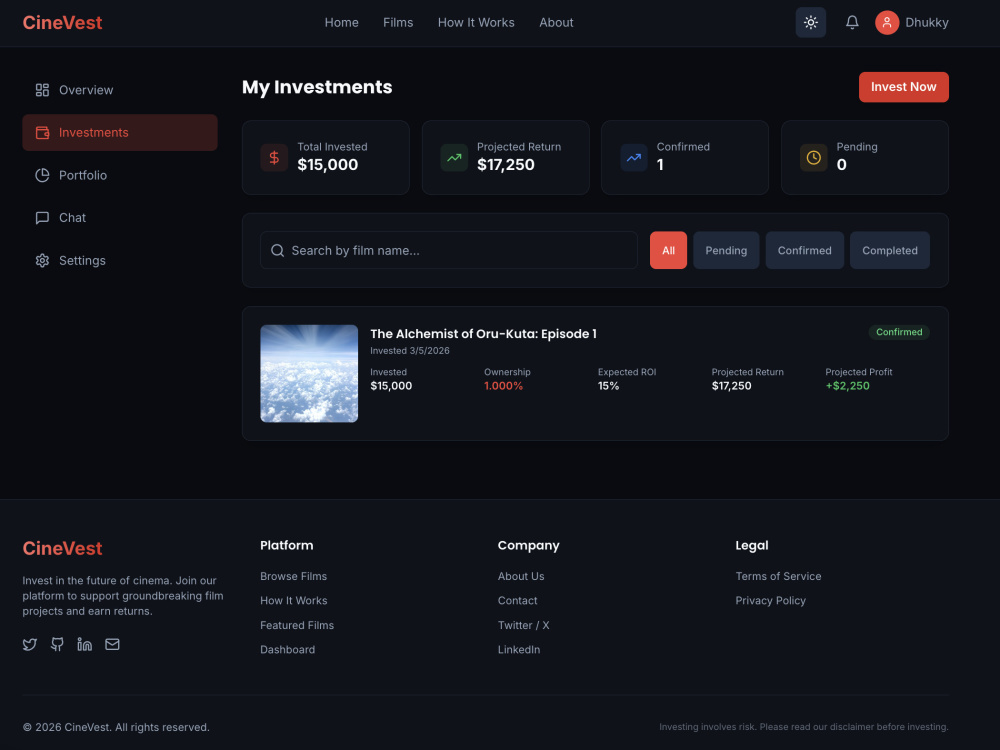Open Dashboard footer link

click(288, 649)
